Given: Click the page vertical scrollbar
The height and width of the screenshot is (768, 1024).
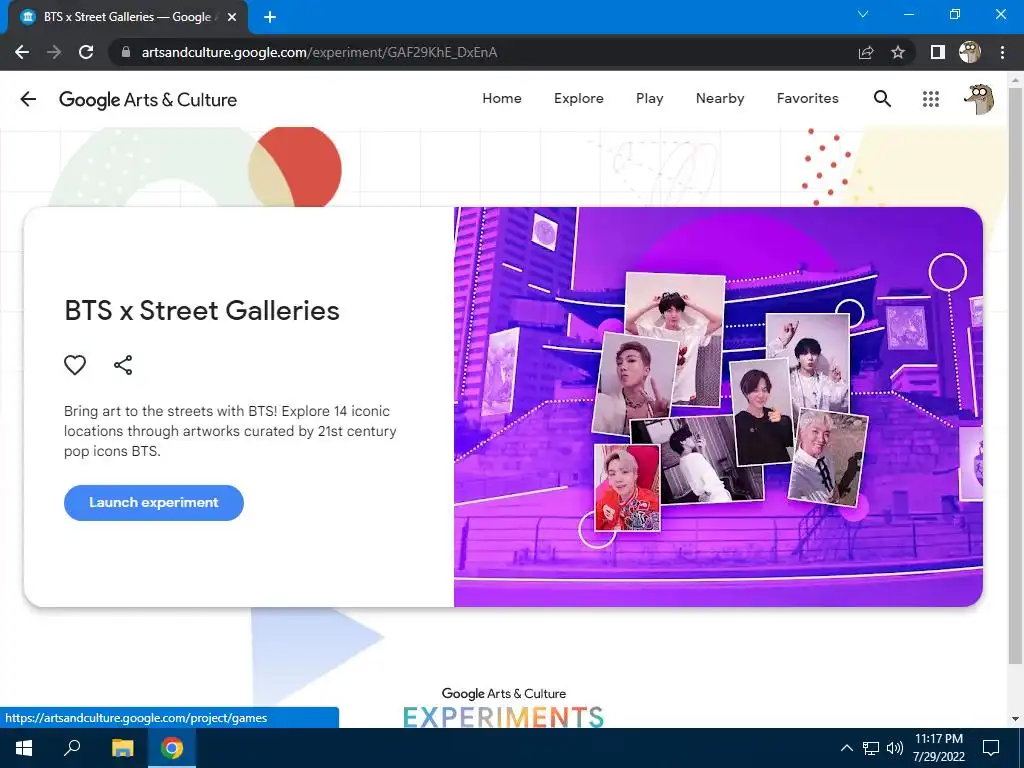Looking at the screenshot, I should point(1016,374).
